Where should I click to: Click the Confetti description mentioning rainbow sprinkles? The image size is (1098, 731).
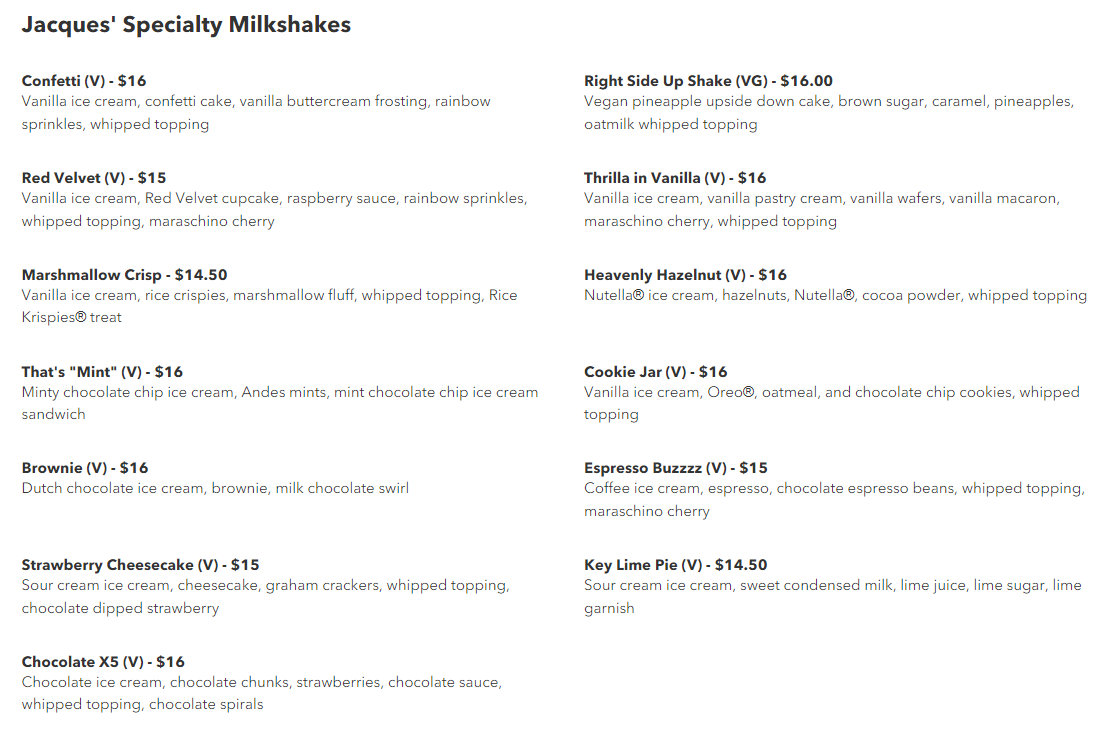pyautogui.click(x=256, y=113)
